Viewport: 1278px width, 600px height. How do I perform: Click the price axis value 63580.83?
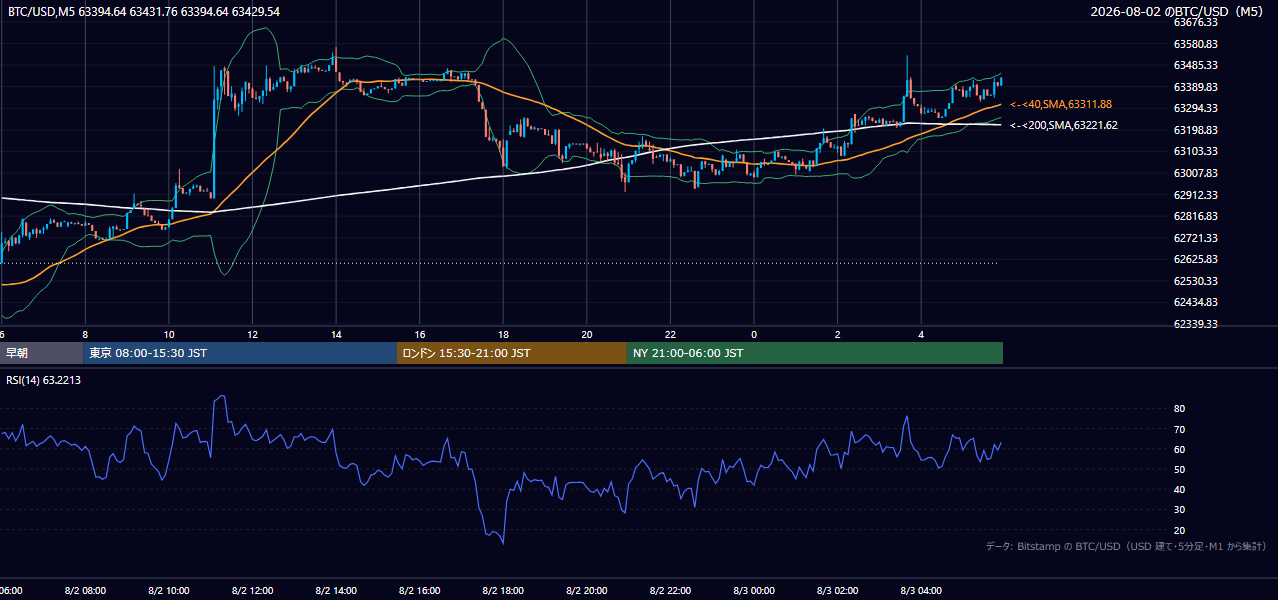(x=1195, y=44)
